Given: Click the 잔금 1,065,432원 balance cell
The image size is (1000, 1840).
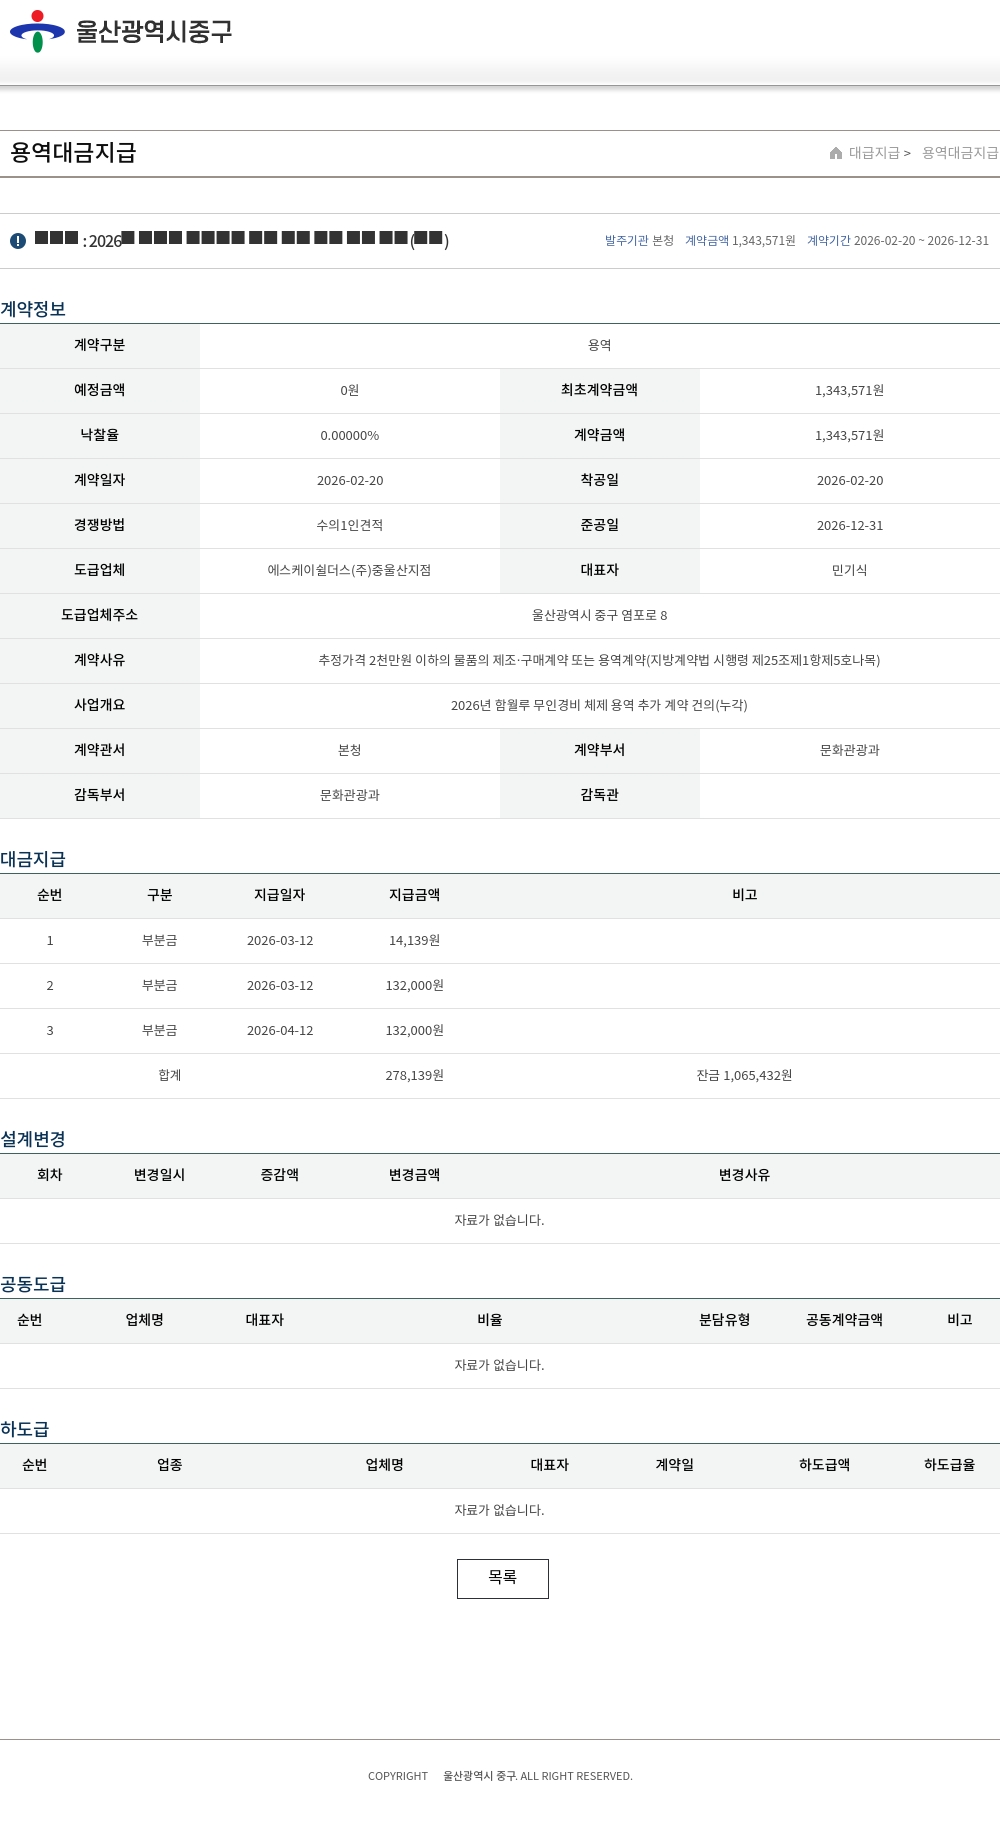Looking at the screenshot, I should (x=744, y=1076).
